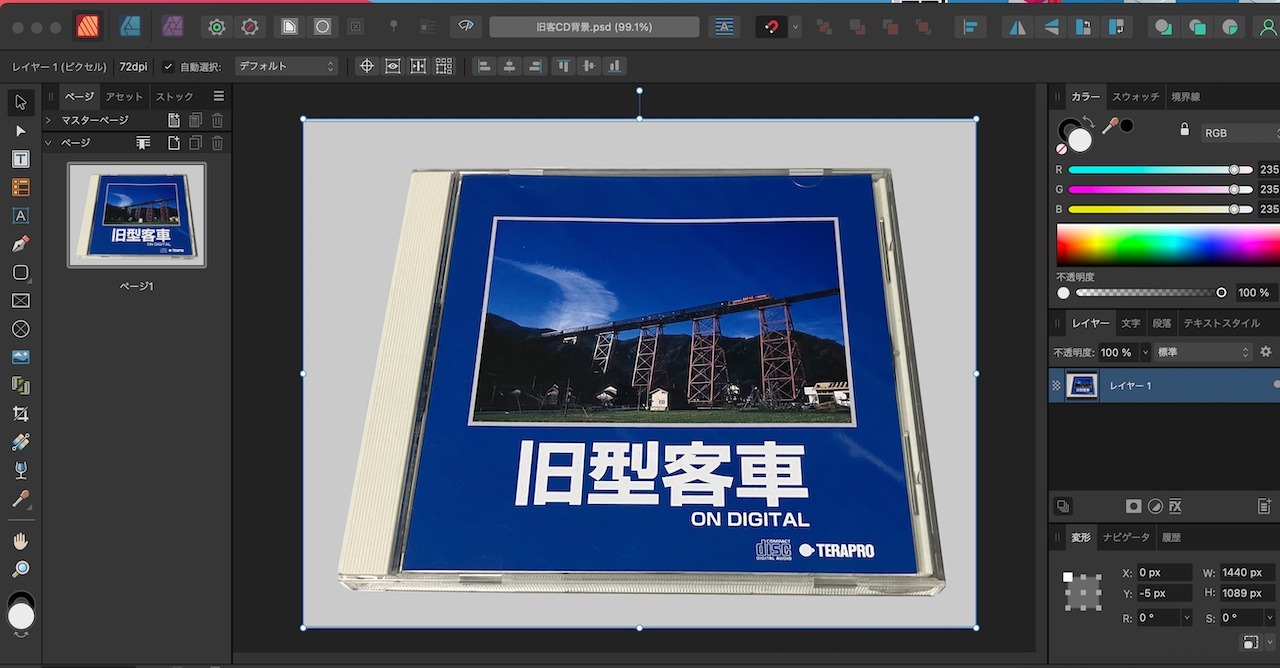Open the デフォルト auto-select dropdown
1280x668 pixels.
click(x=286, y=67)
